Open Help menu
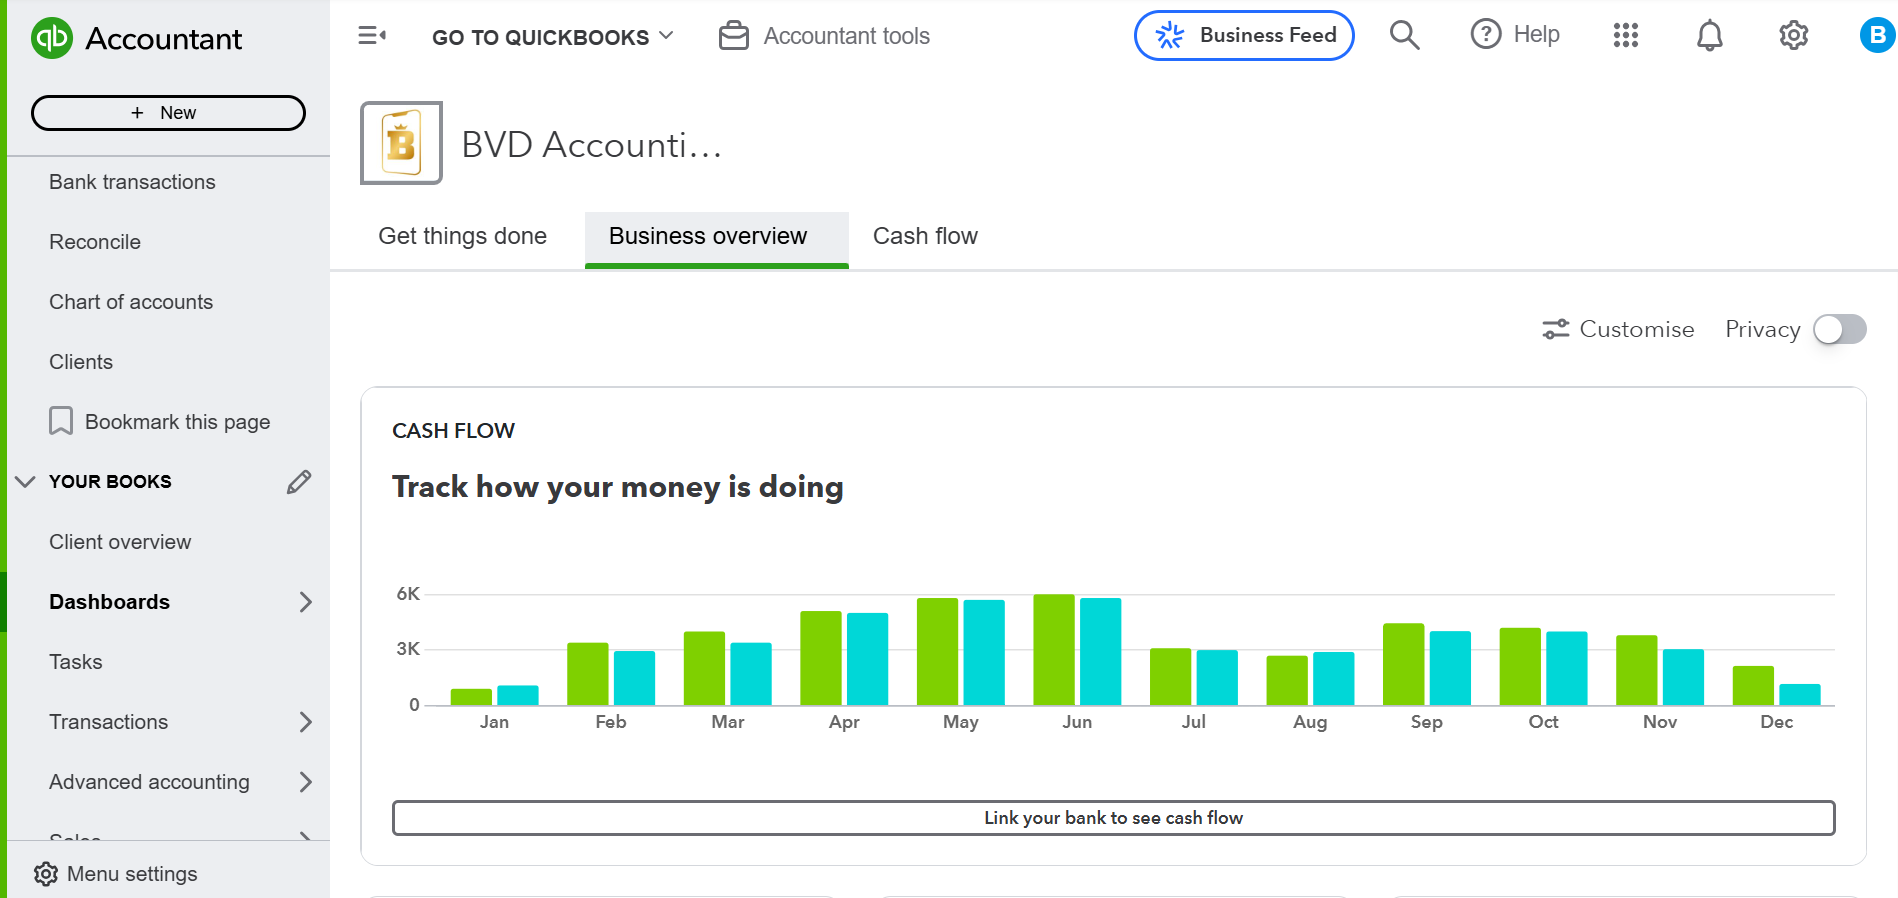Image resolution: width=1898 pixels, height=898 pixels. [x=1515, y=35]
